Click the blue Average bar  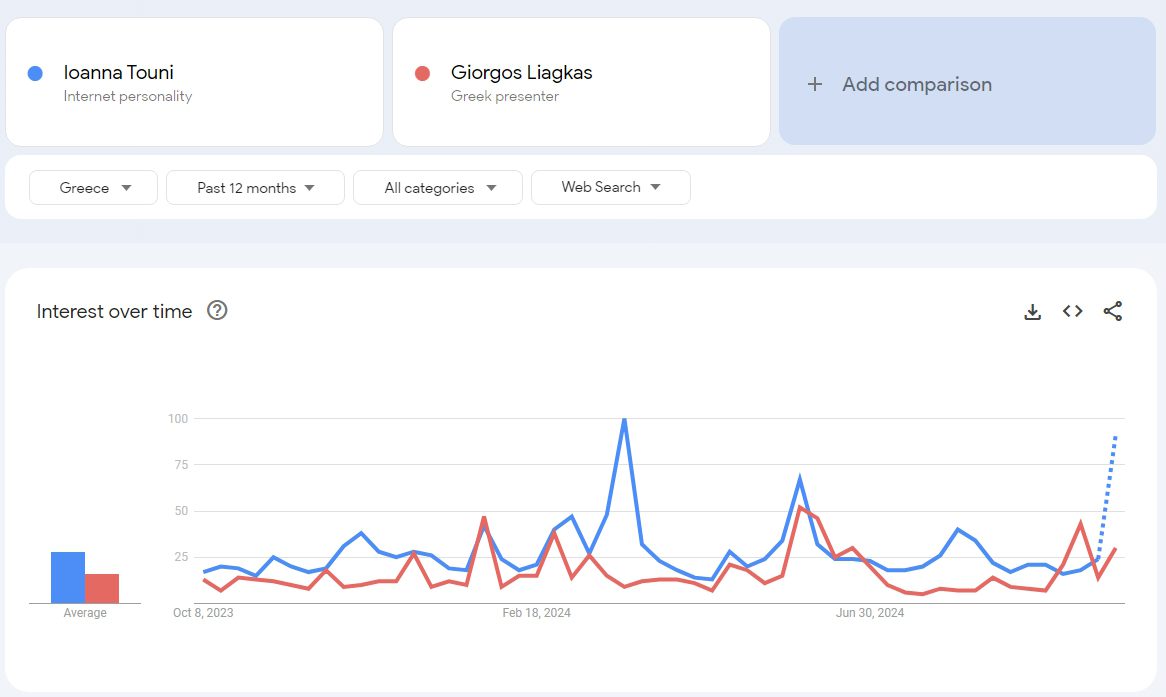[68, 578]
